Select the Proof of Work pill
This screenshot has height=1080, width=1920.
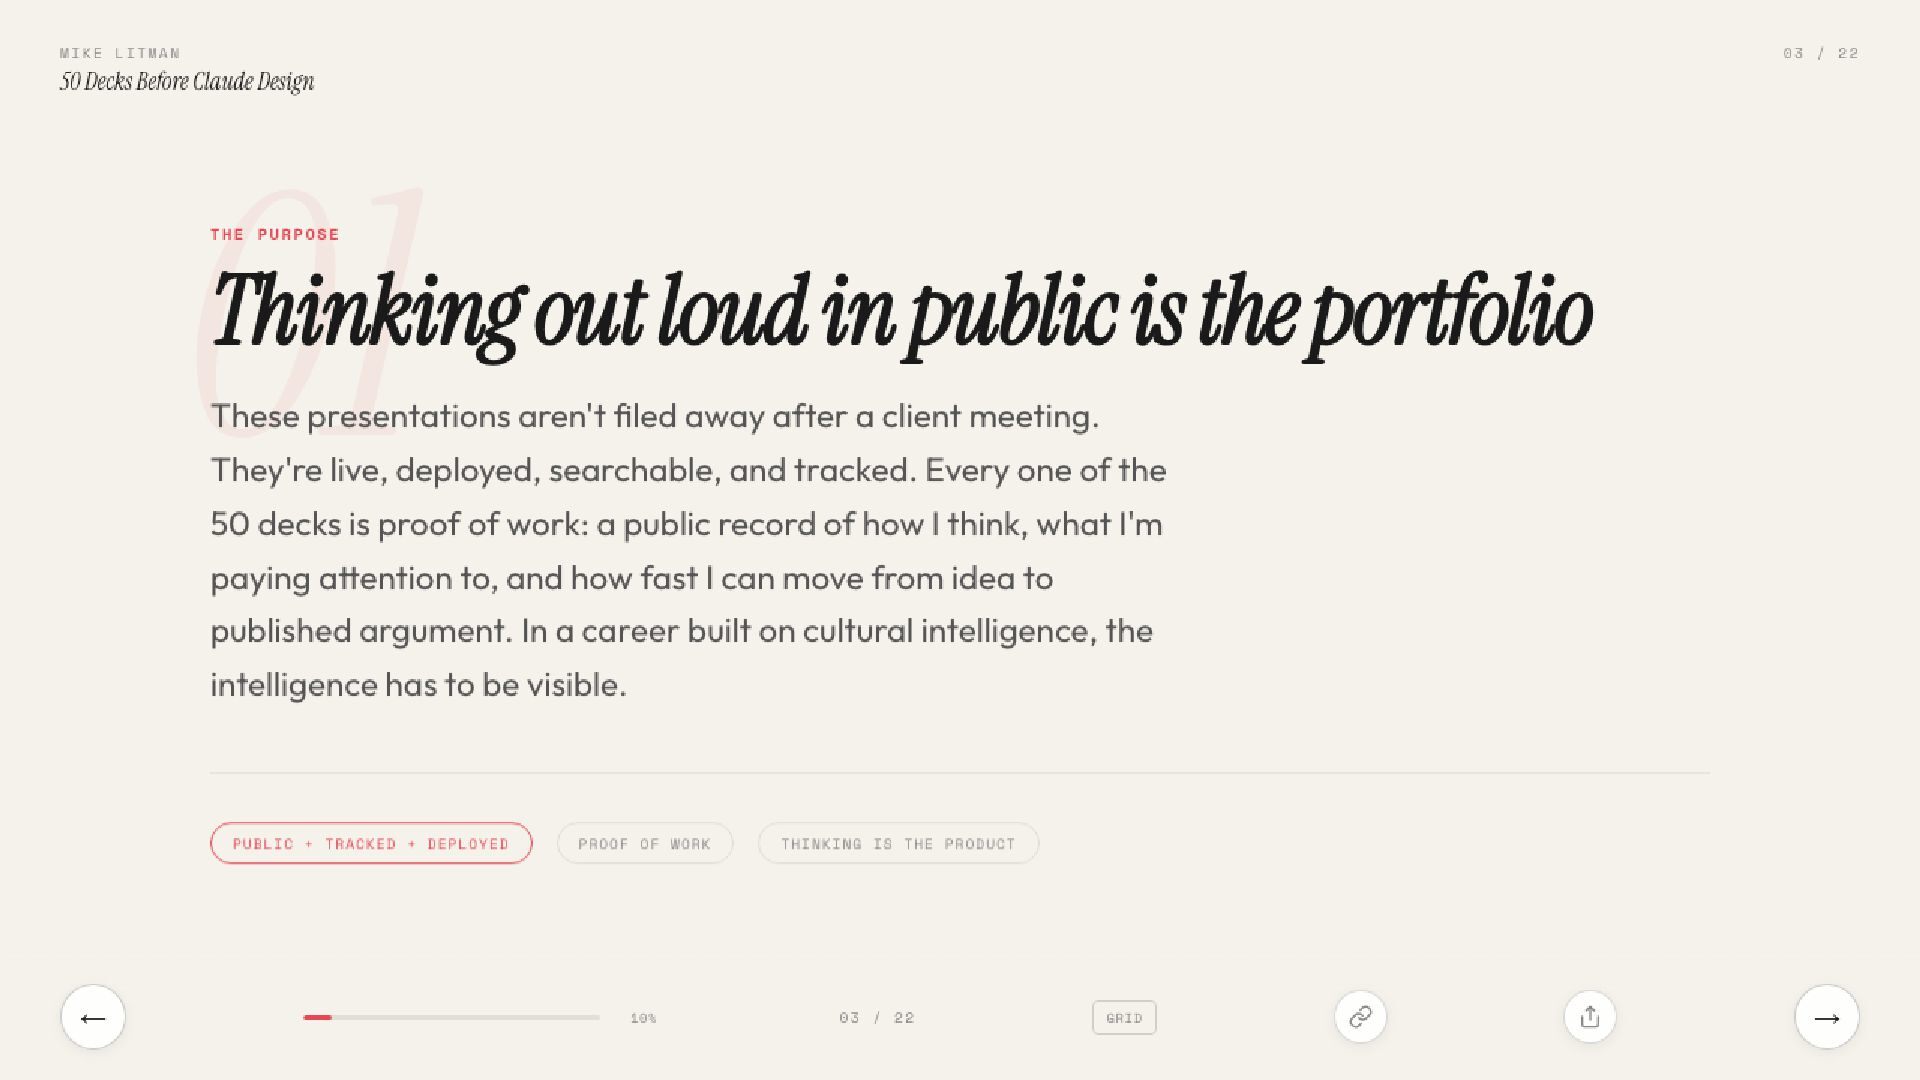[x=645, y=843]
